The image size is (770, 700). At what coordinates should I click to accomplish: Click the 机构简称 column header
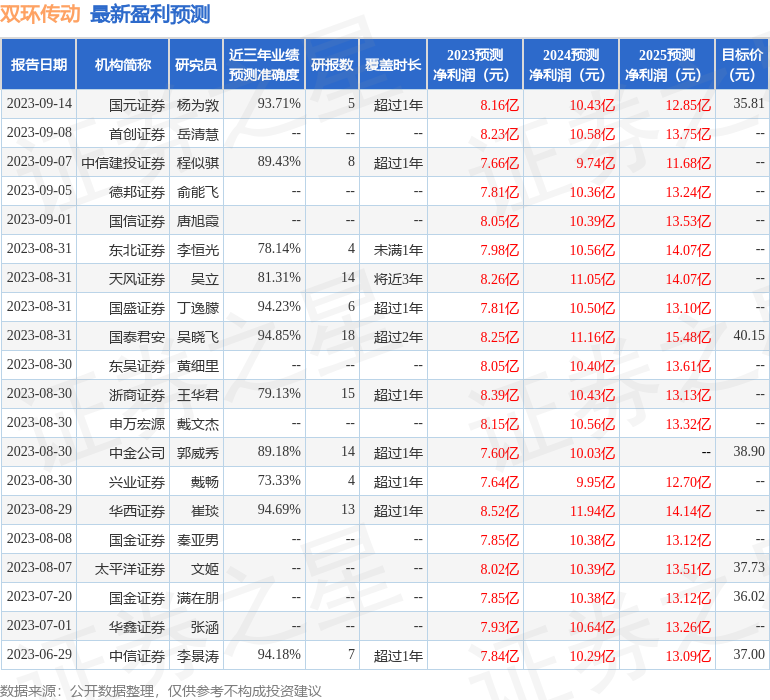tap(123, 64)
